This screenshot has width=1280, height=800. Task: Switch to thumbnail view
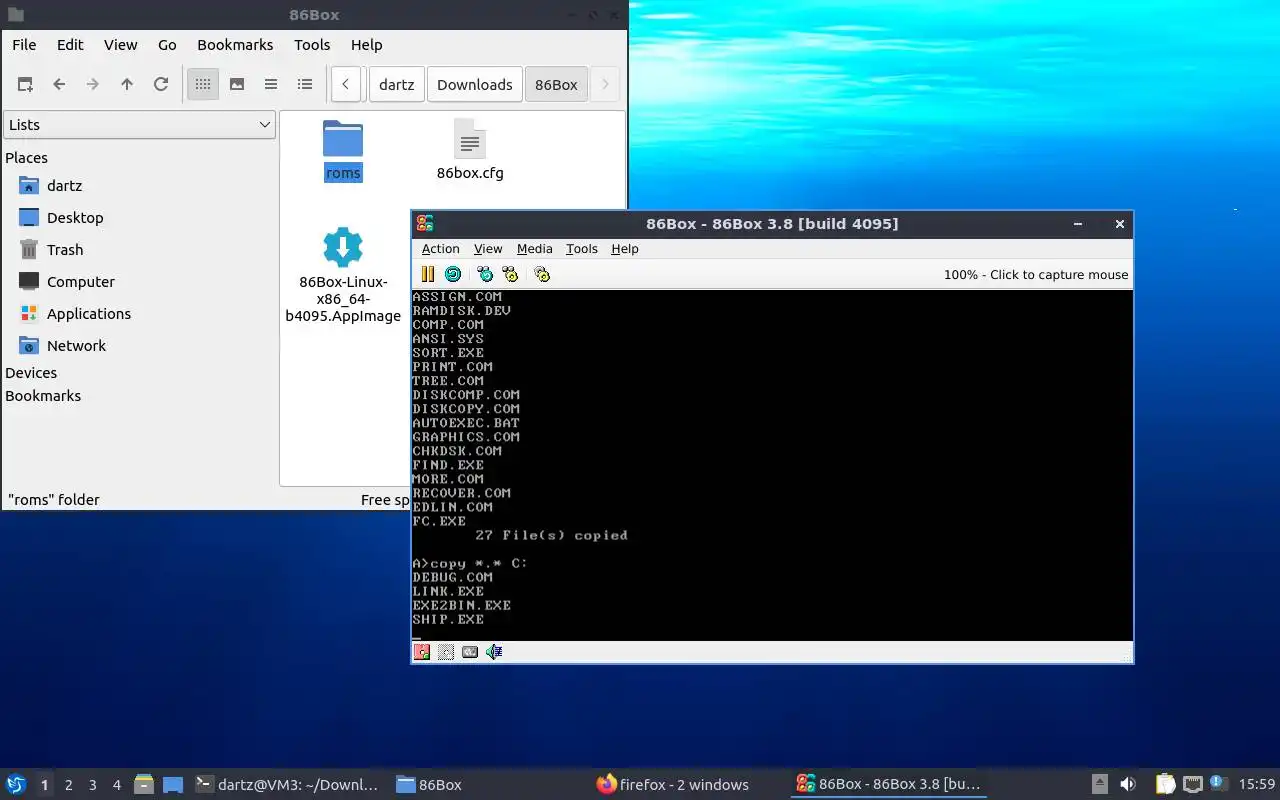[x=237, y=85]
